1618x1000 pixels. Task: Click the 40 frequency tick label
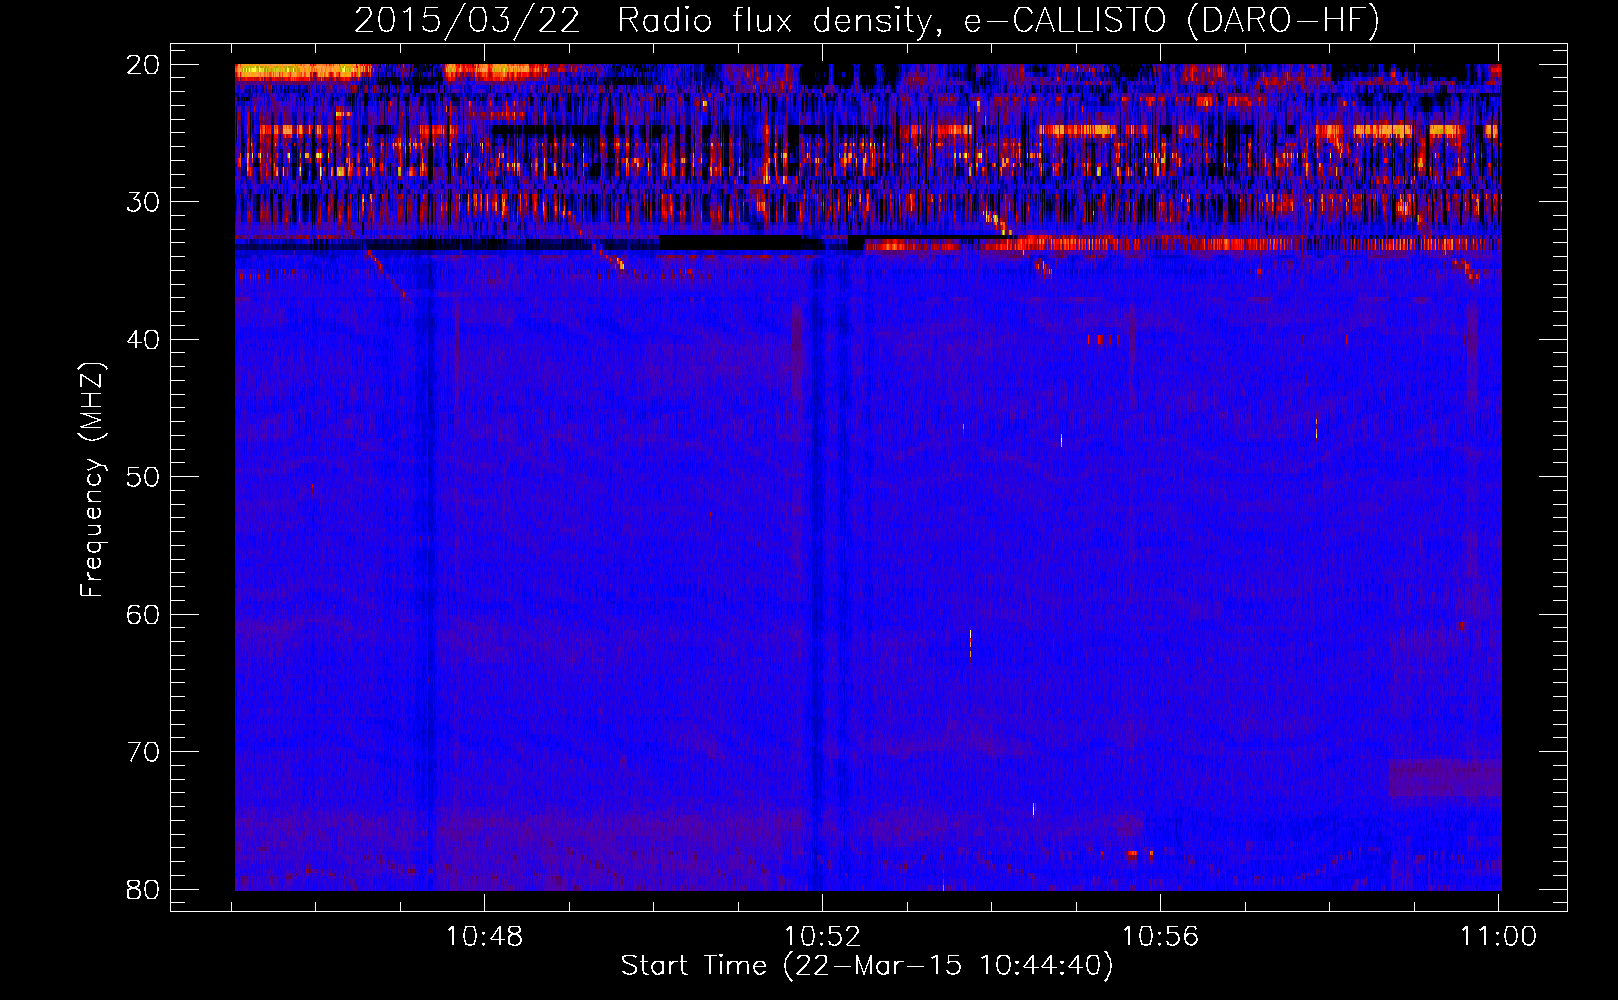pos(143,340)
